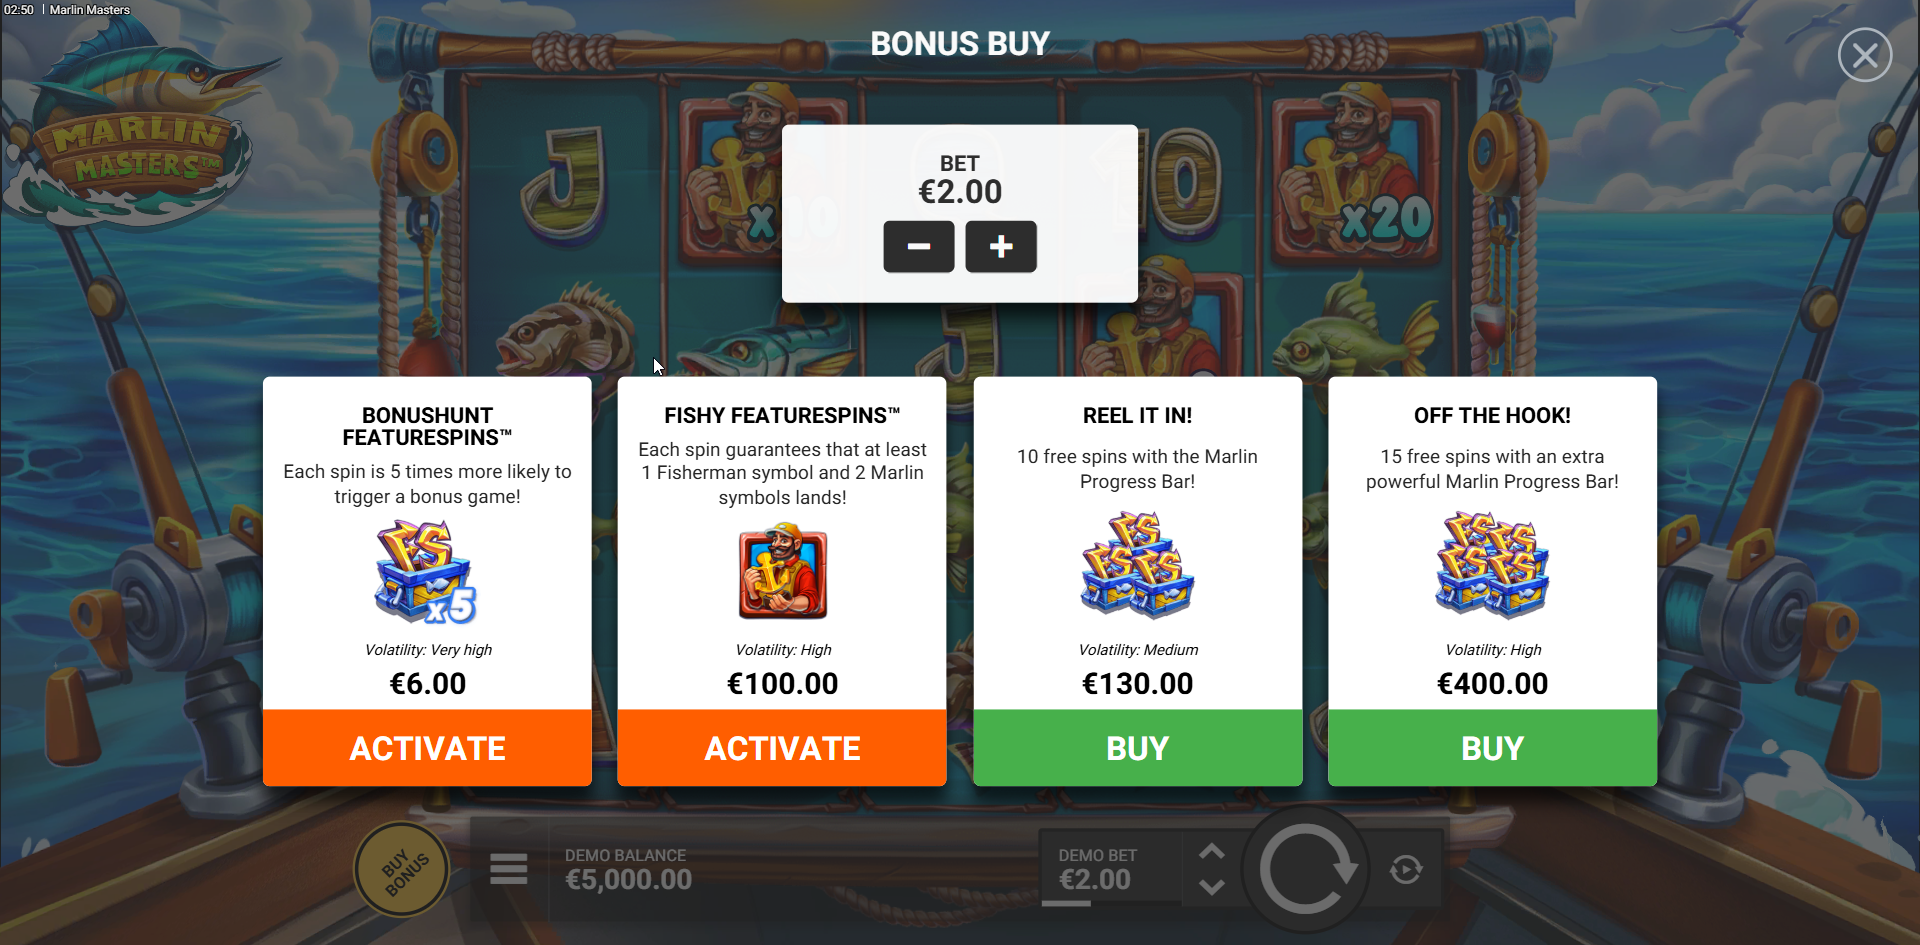This screenshot has width=1920, height=945.
Task: Click the spin button
Action: tap(1305, 869)
